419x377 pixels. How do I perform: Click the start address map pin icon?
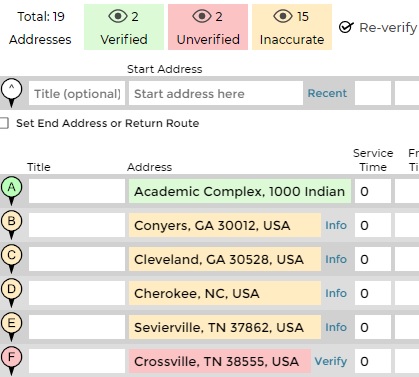pyautogui.click(x=11, y=93)
